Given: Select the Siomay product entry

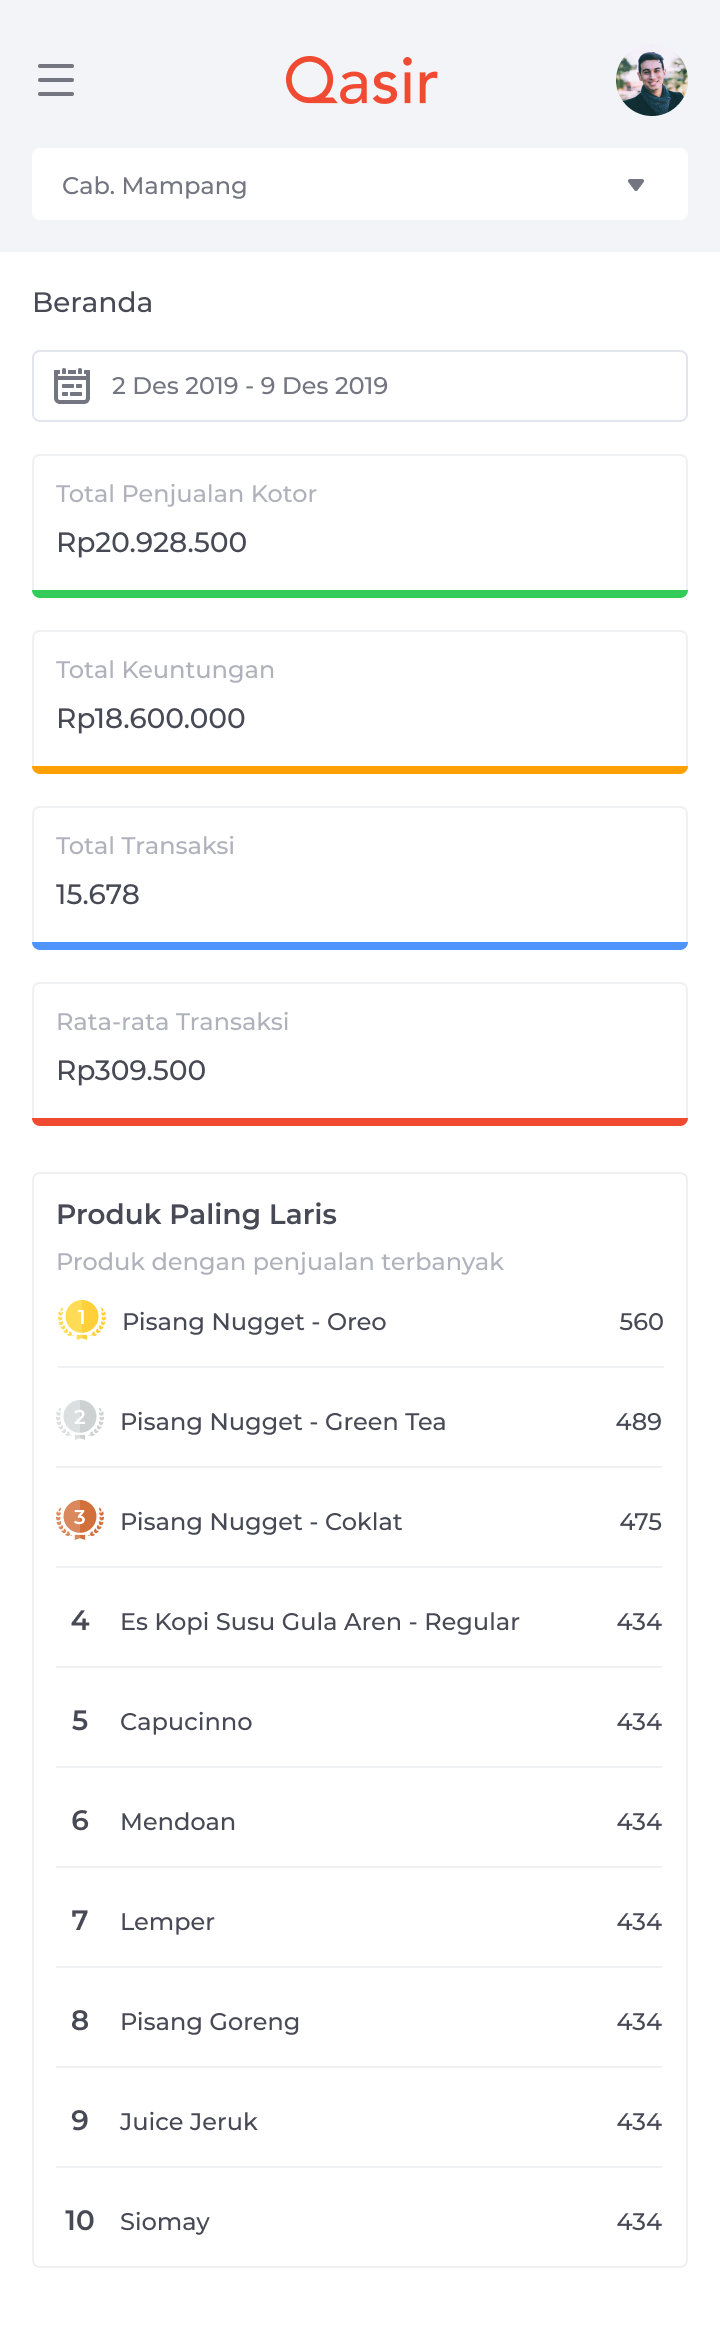Looking at the screenshot, I should coord(360,2221).
